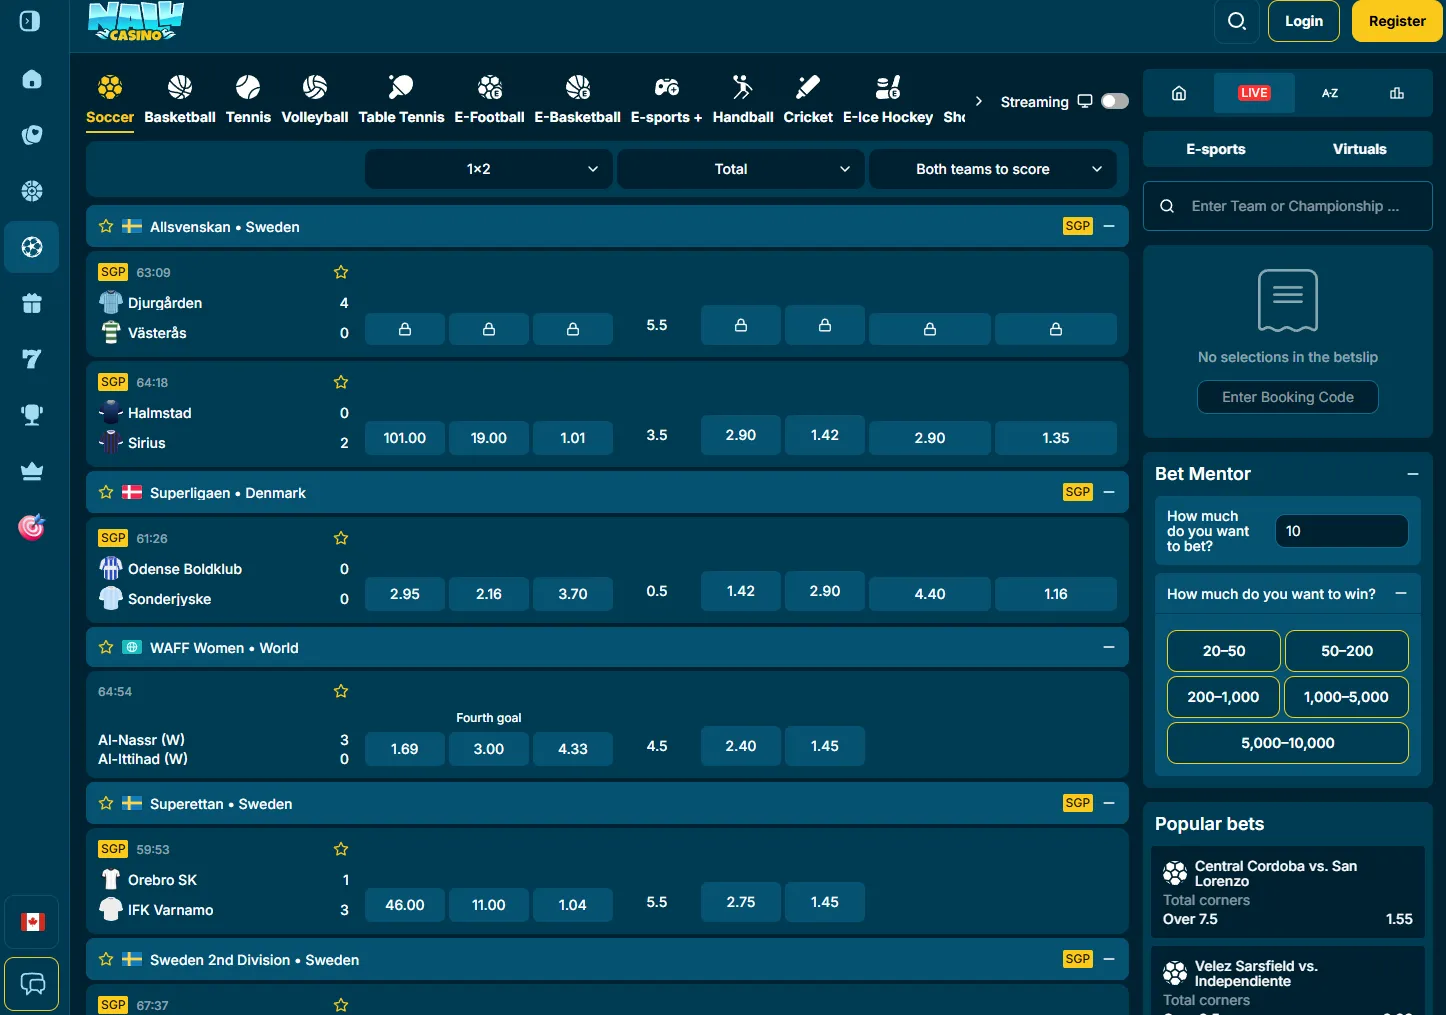1446x1015 pixels.
Task: Switch to the A-Z tab
Action: tap(1330, 93)
